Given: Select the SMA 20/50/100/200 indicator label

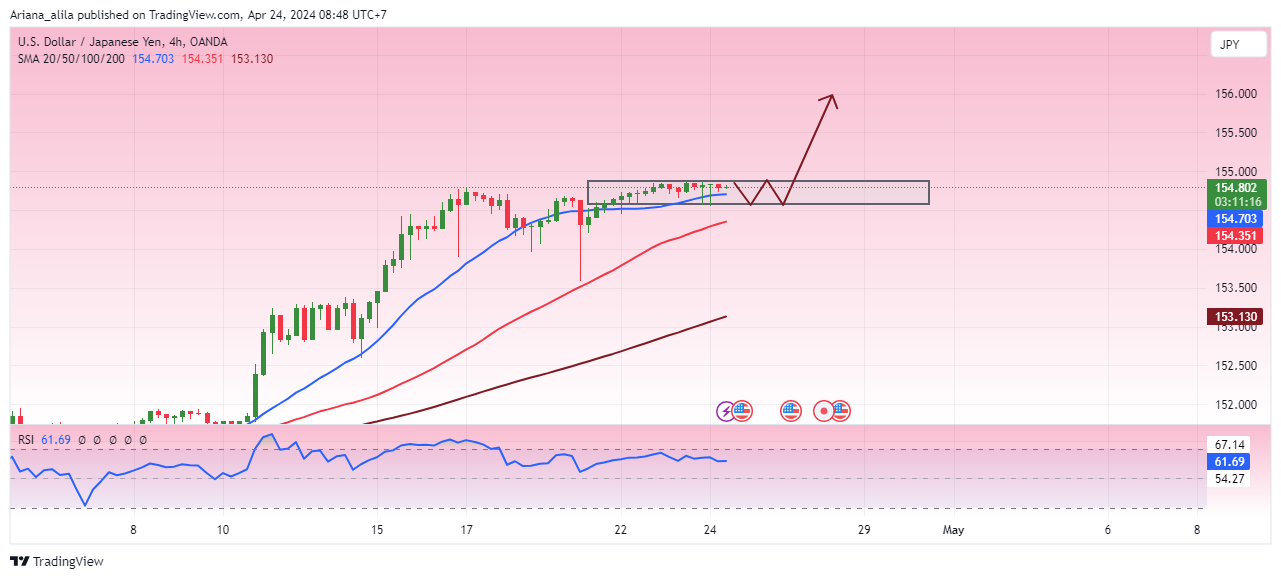Looking at the screenshot, I should pos(71,59).
